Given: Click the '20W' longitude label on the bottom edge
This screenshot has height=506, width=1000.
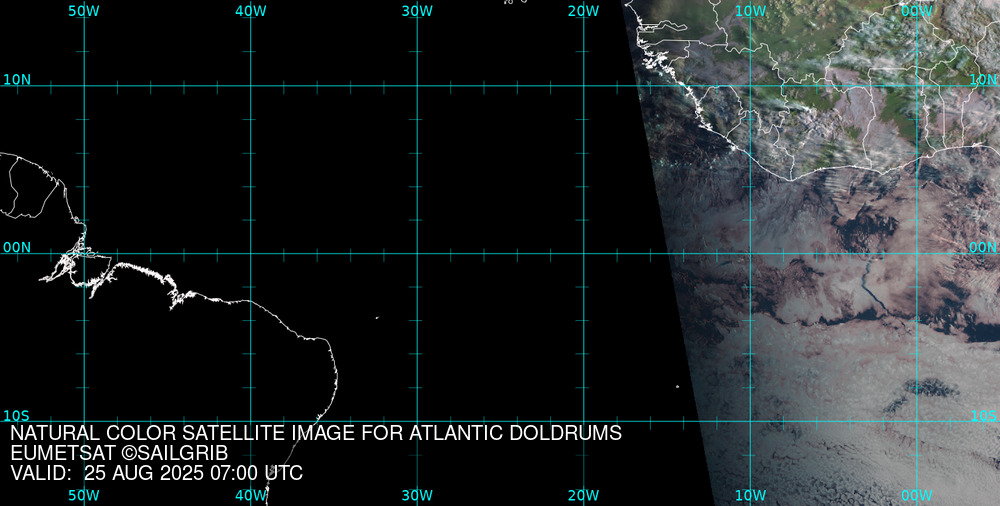Looking at the screenshot, I should 584,496.
